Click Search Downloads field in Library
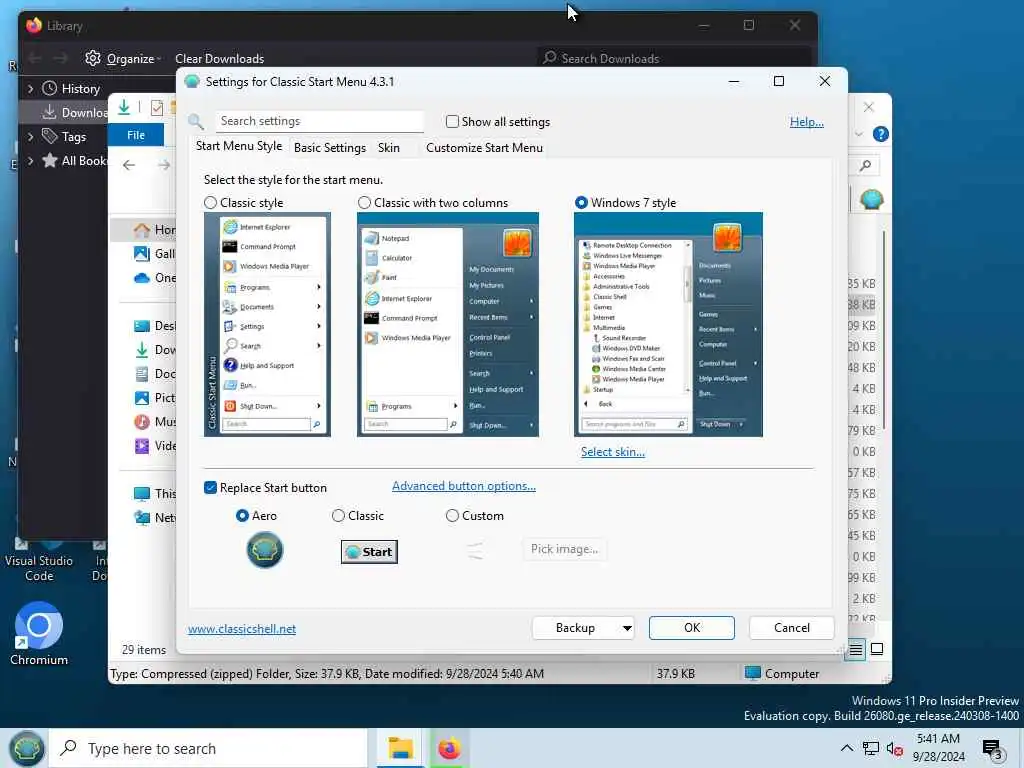Image resolution: width=1024 pixels, height=768 pixels. 674,59
